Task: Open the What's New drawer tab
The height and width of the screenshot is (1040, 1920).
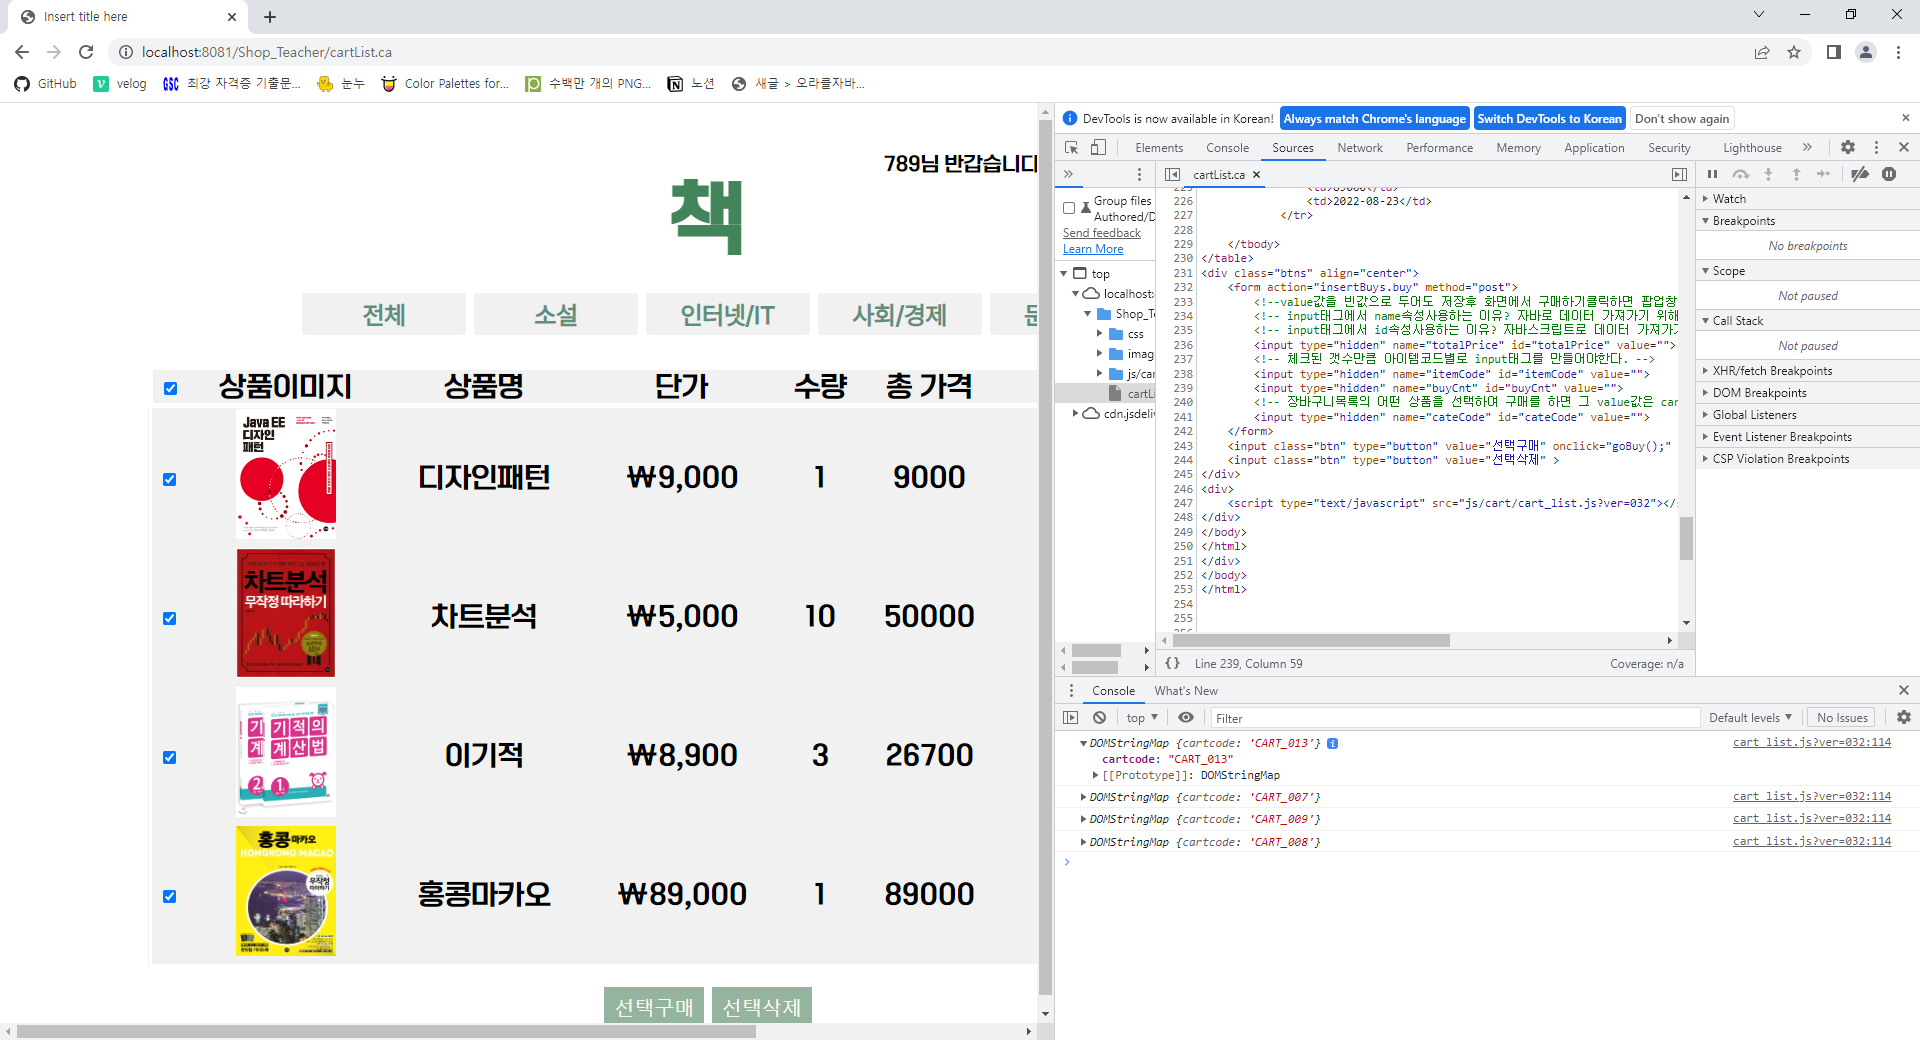Action: click(1186, 690)
